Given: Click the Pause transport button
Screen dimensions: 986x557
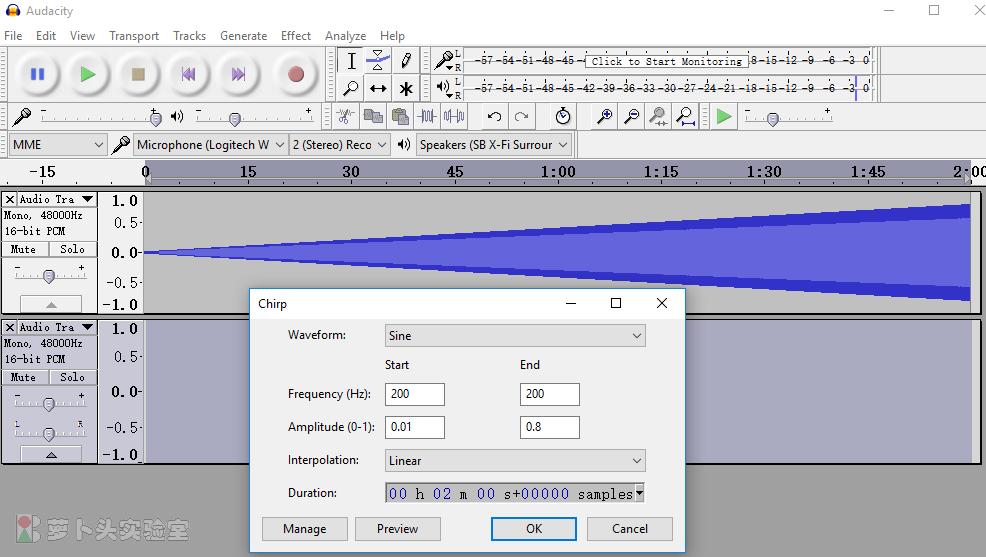Looking at the screenshot, I should tap(37, 74).
